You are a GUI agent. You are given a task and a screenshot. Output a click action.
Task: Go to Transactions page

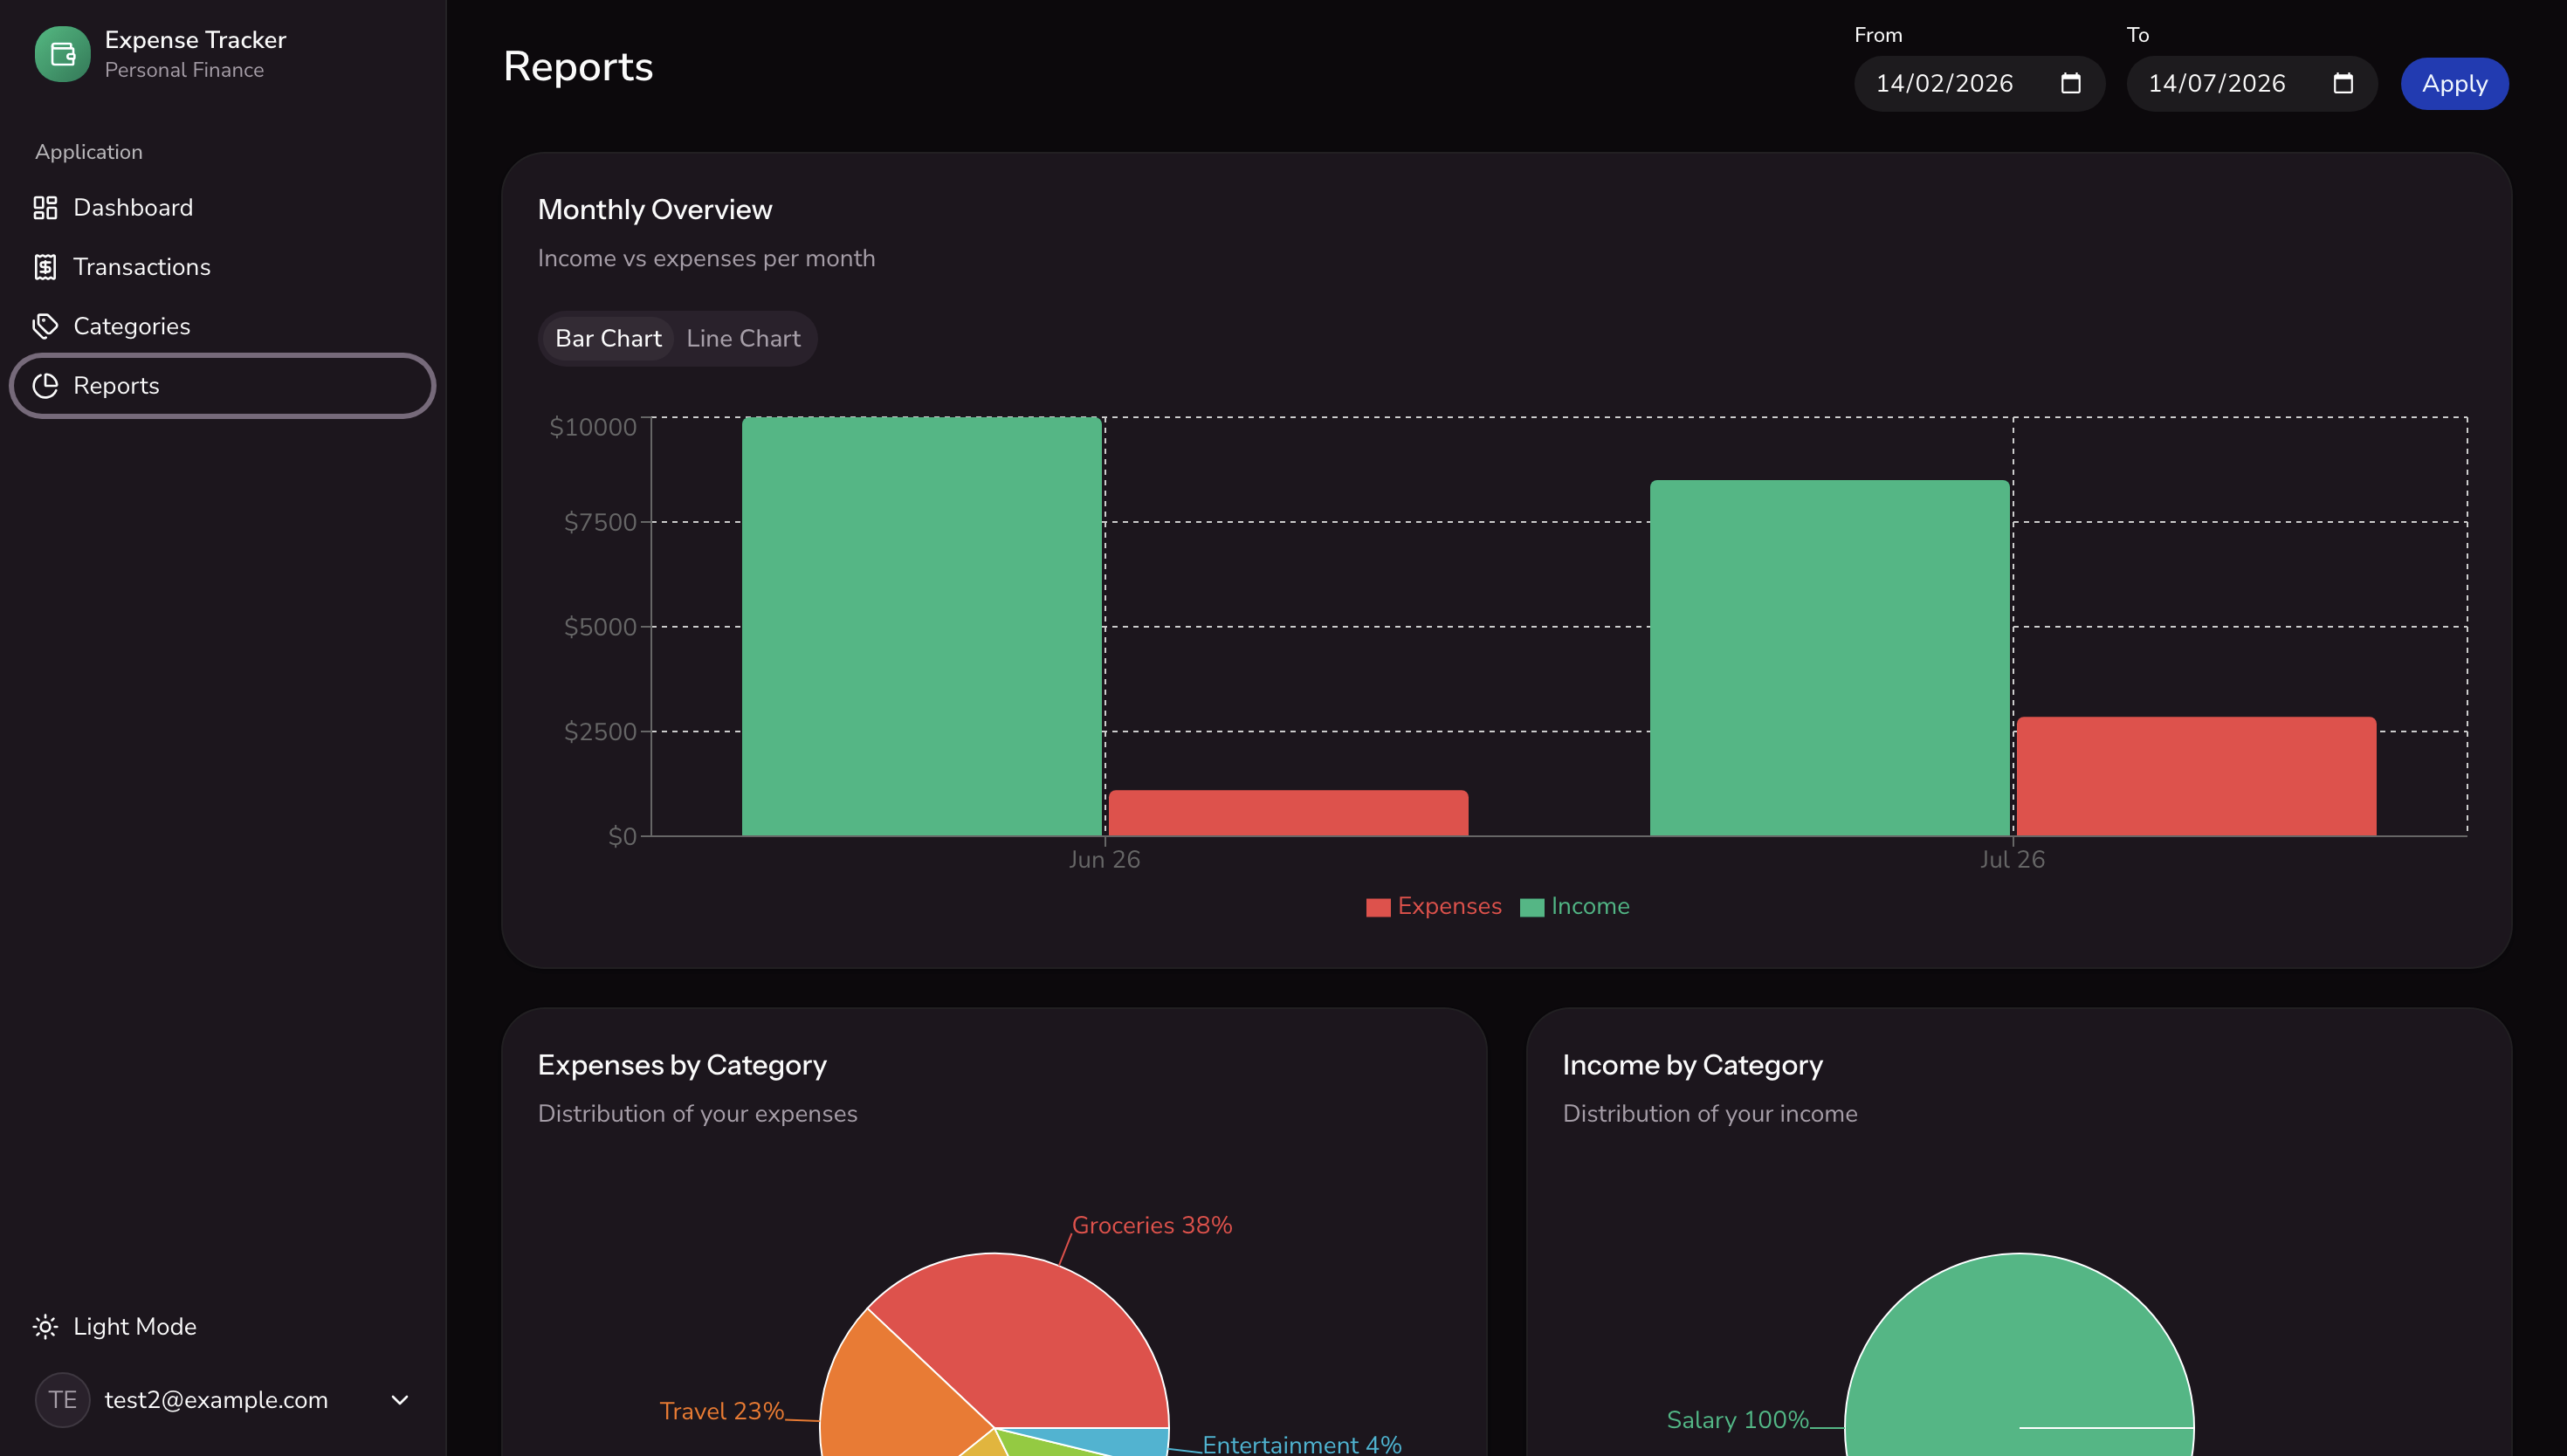point(222,267)
